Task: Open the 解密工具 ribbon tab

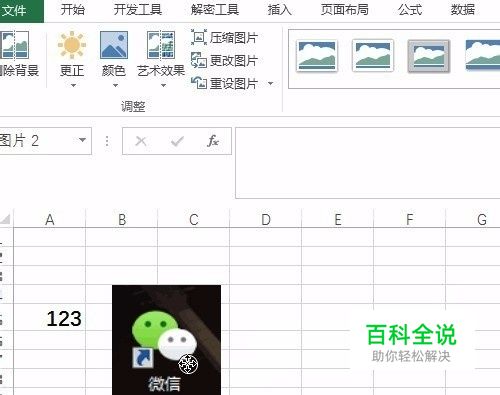Action: 215,10
